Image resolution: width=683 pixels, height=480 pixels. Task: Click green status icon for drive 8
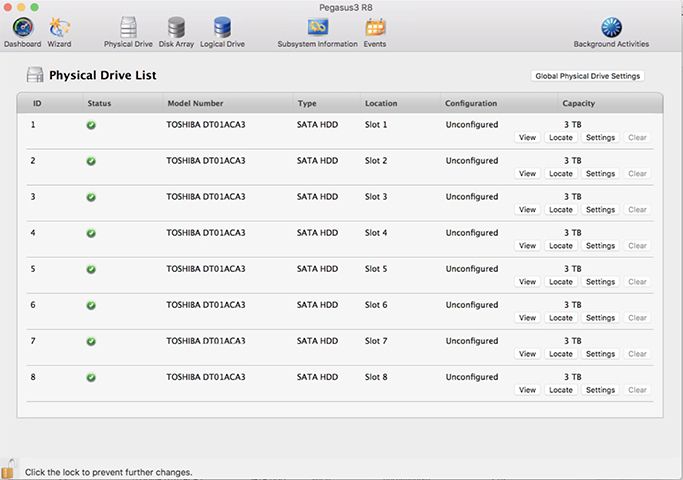pos(91,378)
